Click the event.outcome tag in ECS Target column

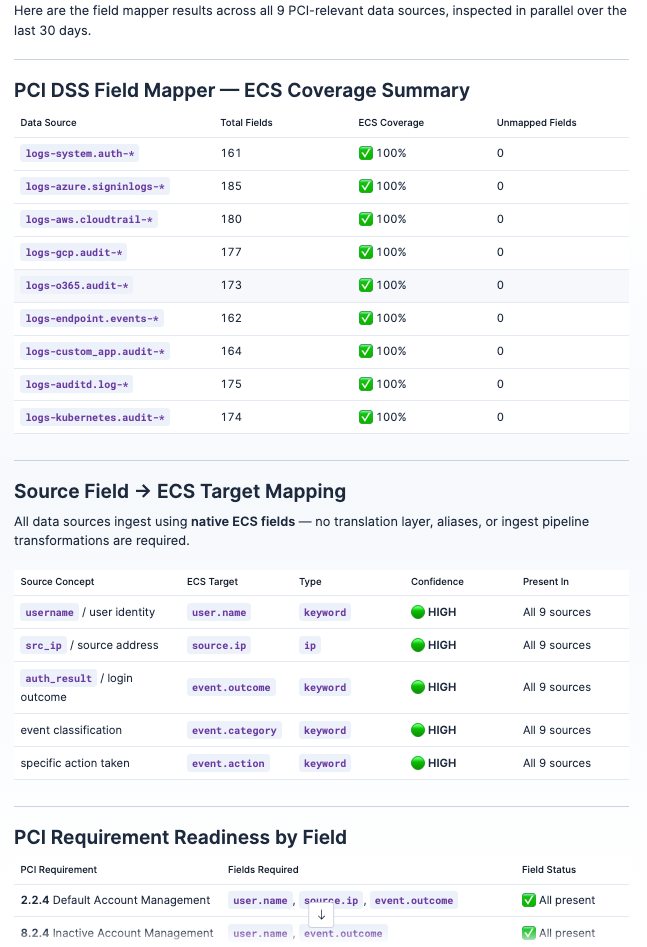(x=231, y=687)
